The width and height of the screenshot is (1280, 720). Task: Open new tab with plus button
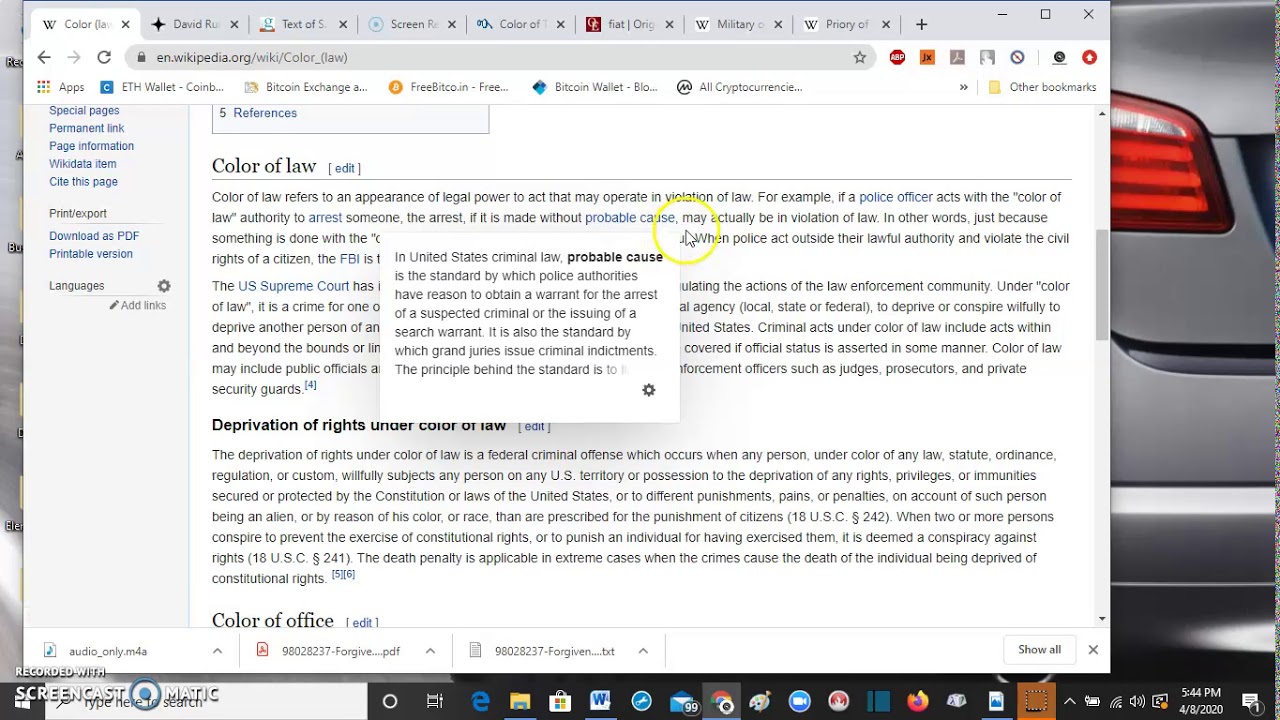coord(921,24)
